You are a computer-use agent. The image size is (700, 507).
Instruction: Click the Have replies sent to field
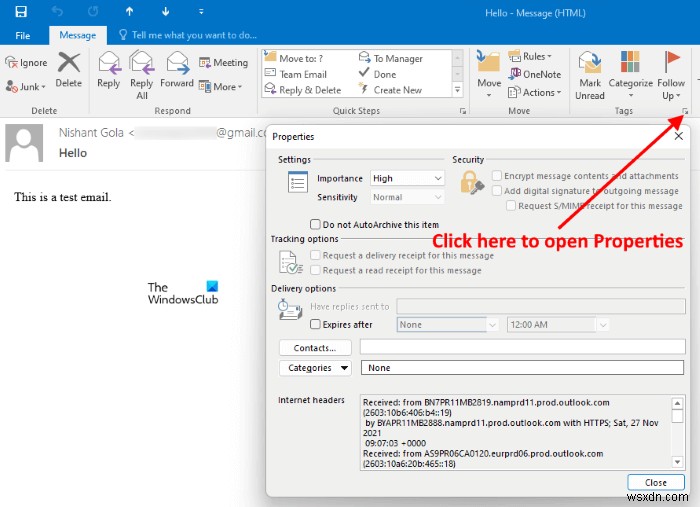click(x=541, y=307)
